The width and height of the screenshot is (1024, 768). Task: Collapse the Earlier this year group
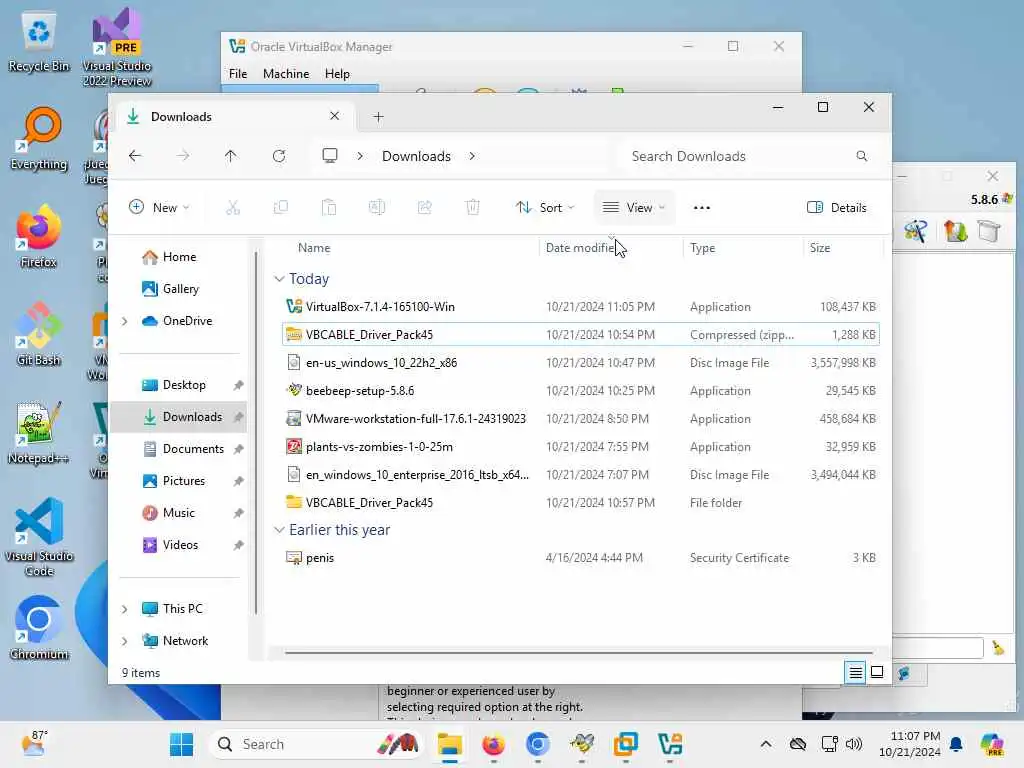pyautogui.click(x=279, y=530)
